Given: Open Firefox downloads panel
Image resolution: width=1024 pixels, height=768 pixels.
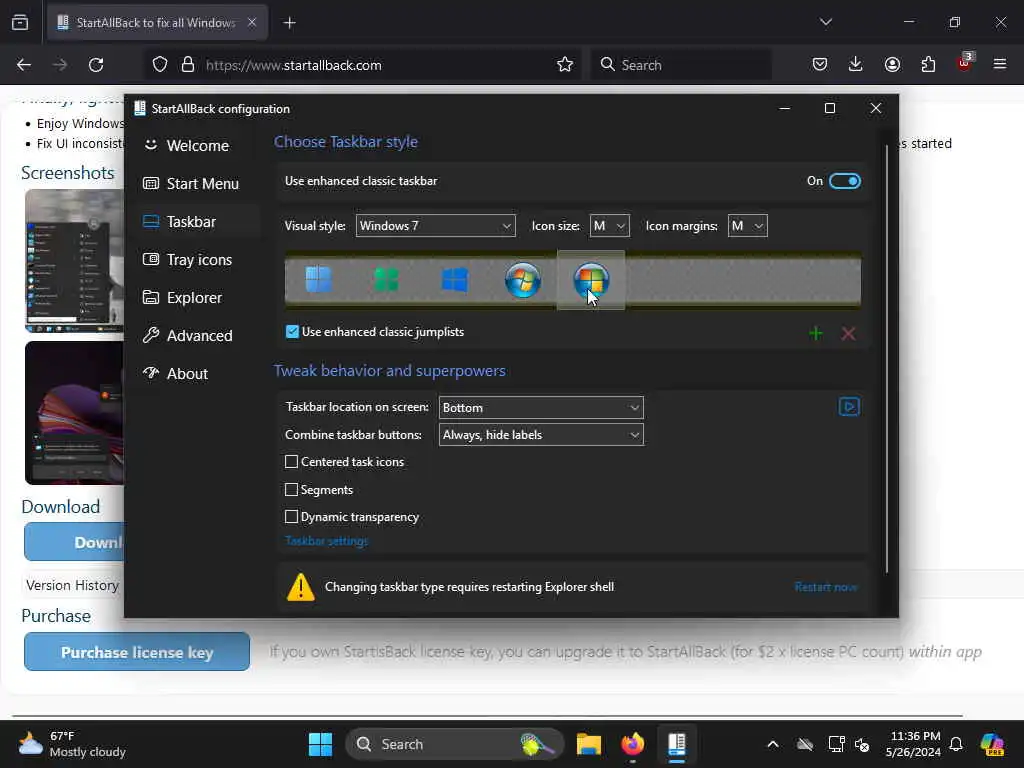Looking at the screenshot, I should tap(856, 65).
